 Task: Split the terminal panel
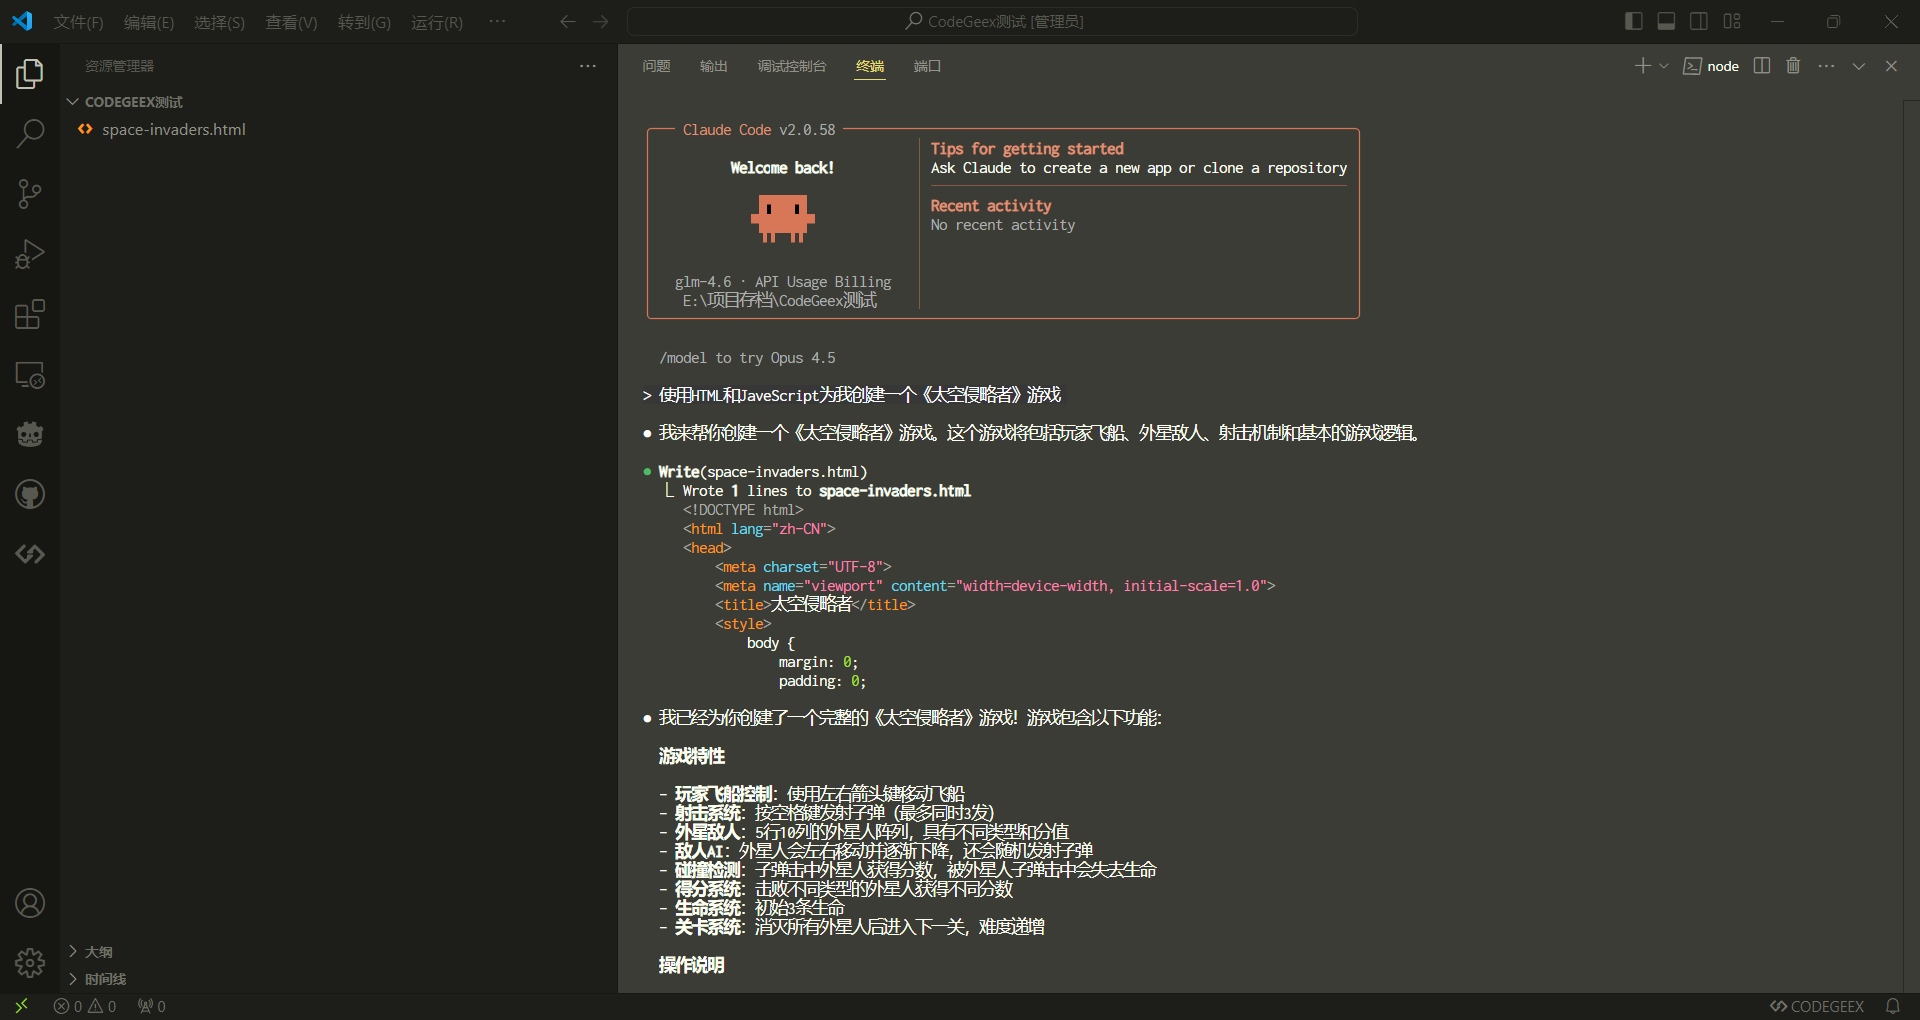coord(1762,66)
